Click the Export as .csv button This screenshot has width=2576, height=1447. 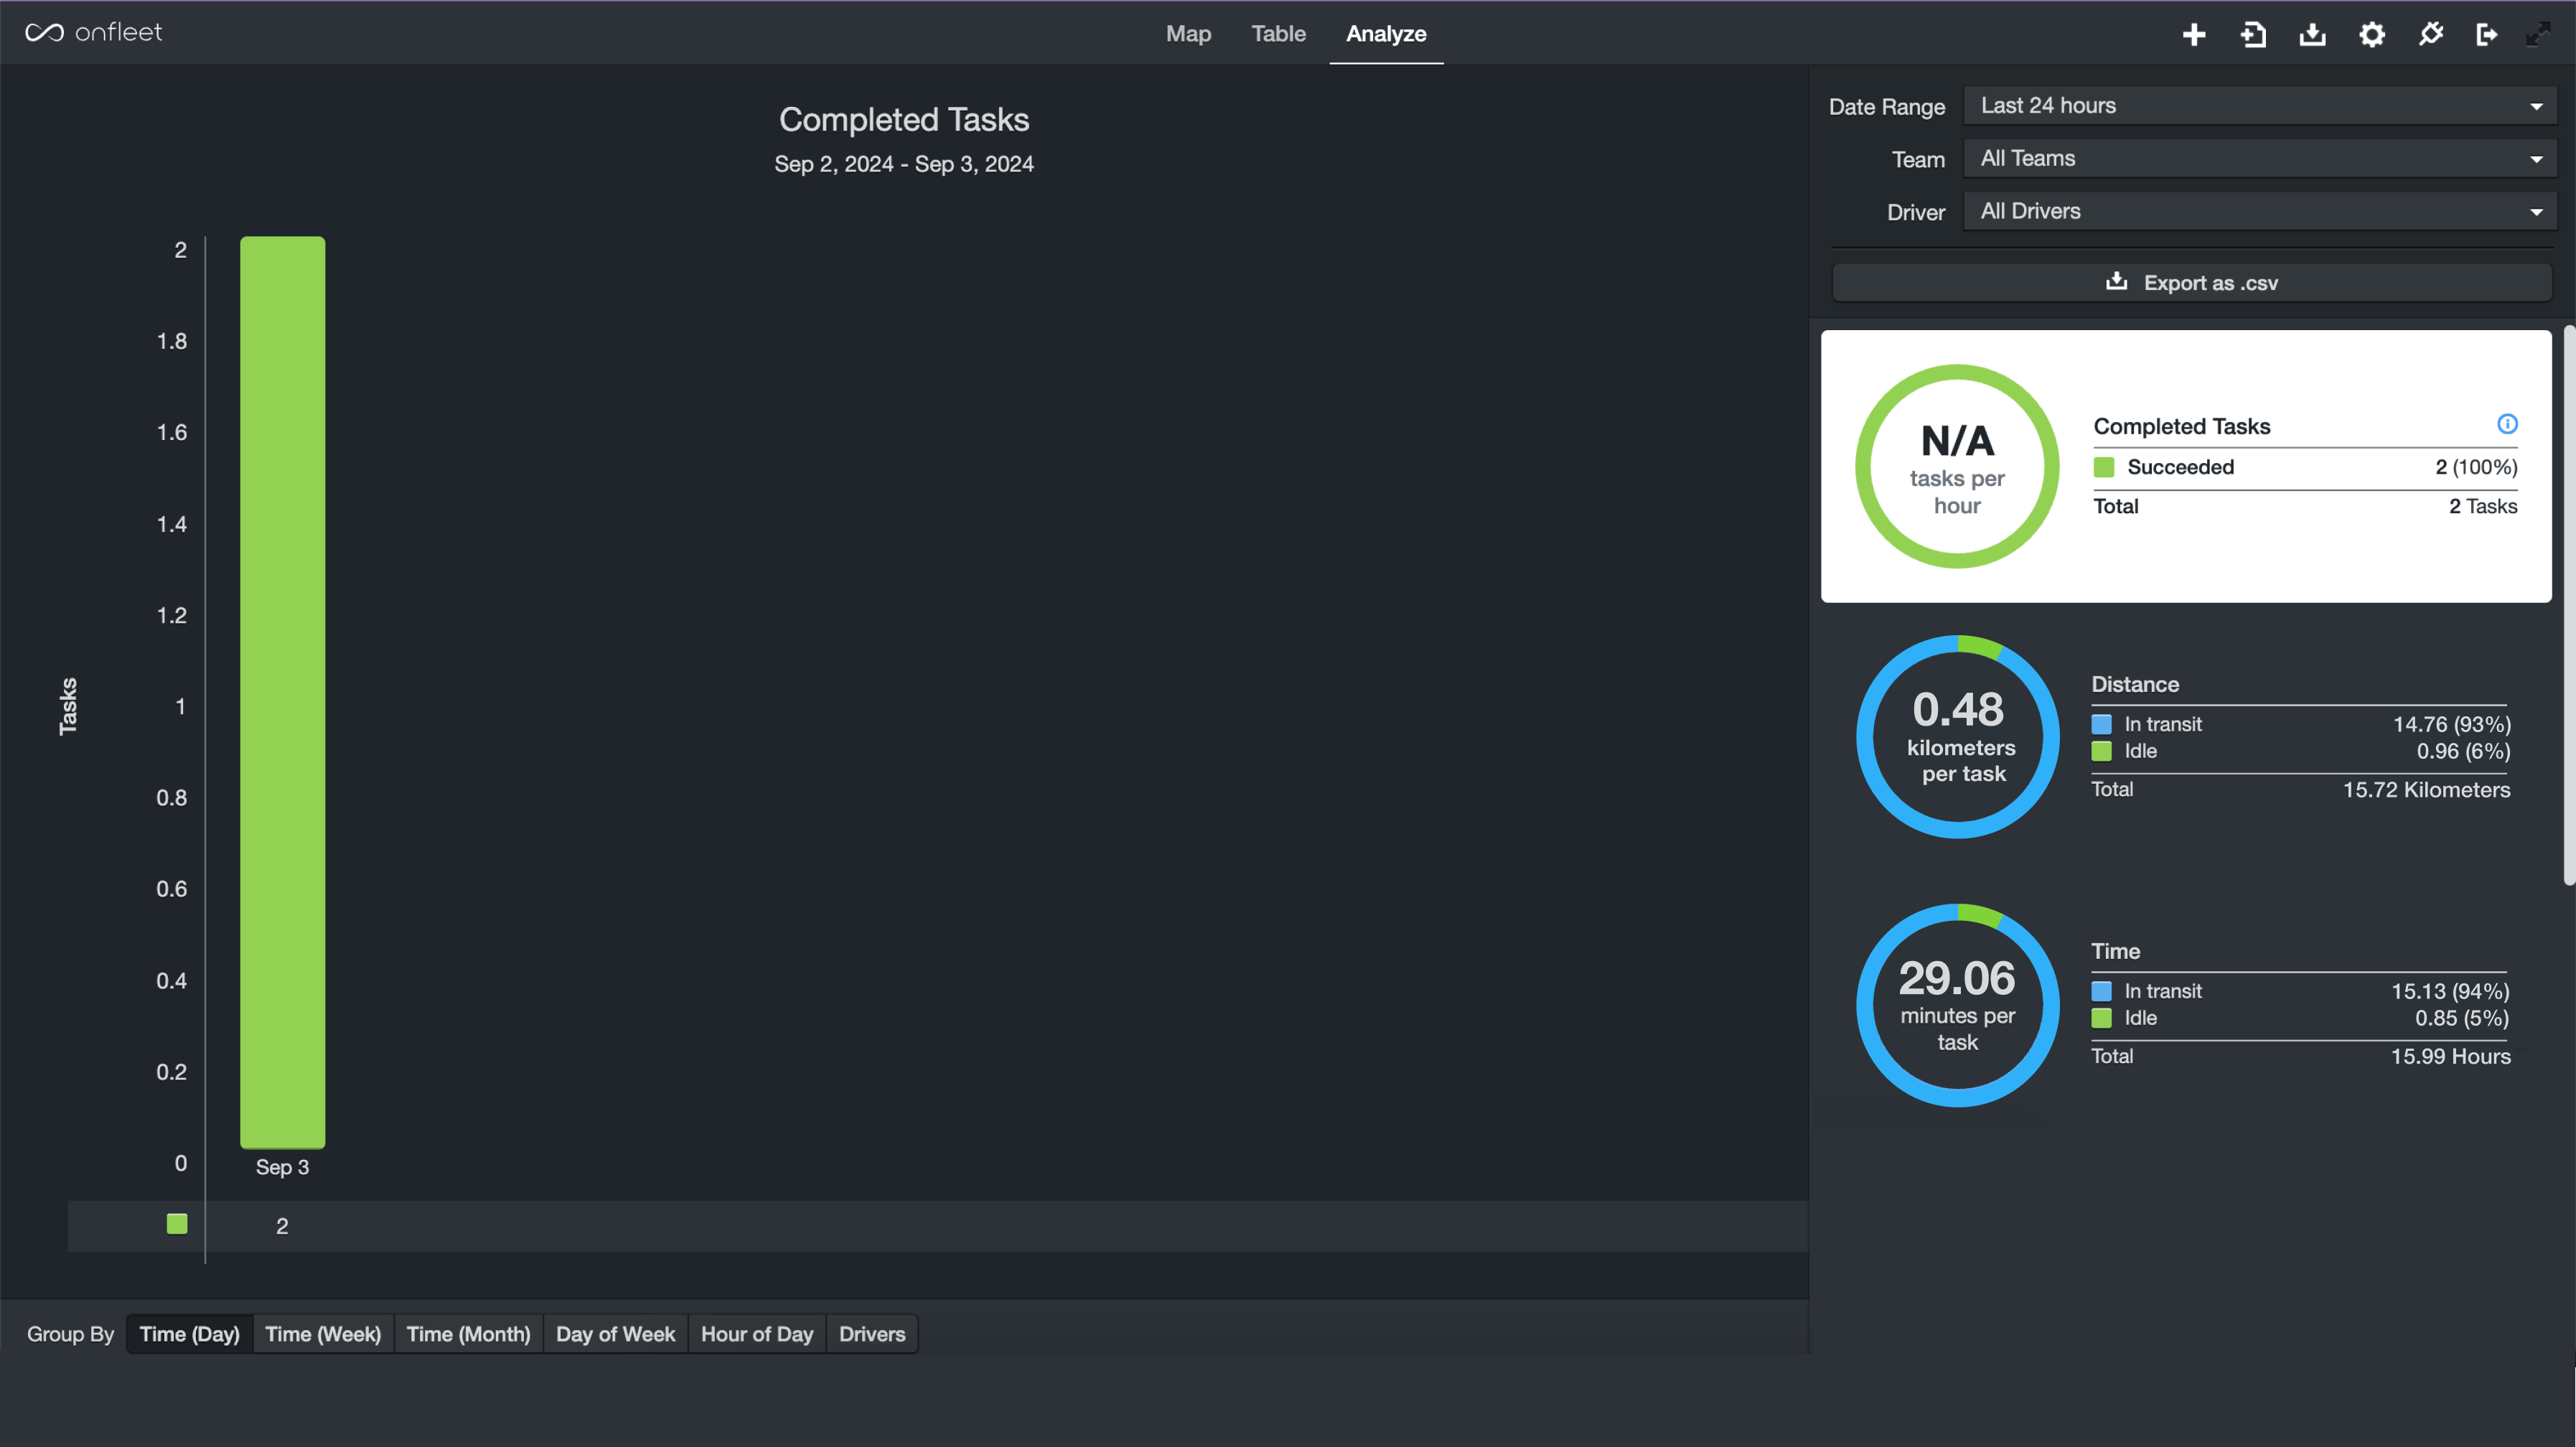click(x=2191, y=282)
